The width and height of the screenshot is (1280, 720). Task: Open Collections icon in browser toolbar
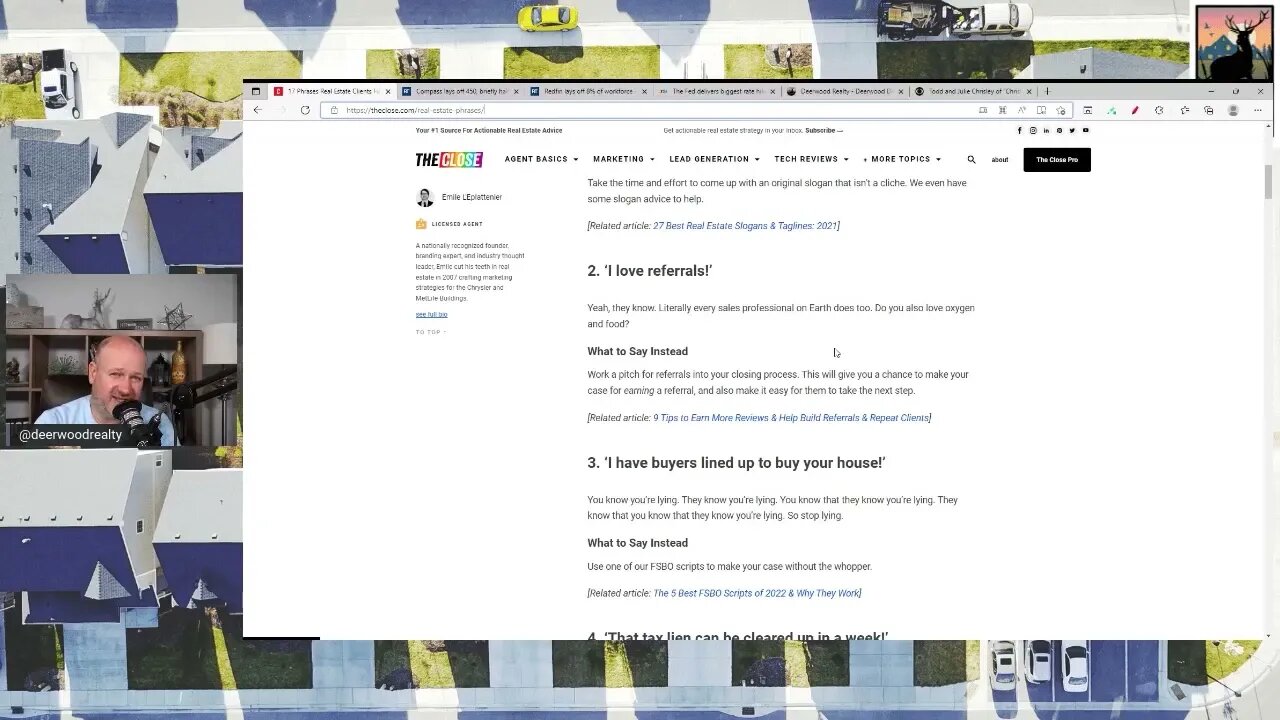[1209, 110]
